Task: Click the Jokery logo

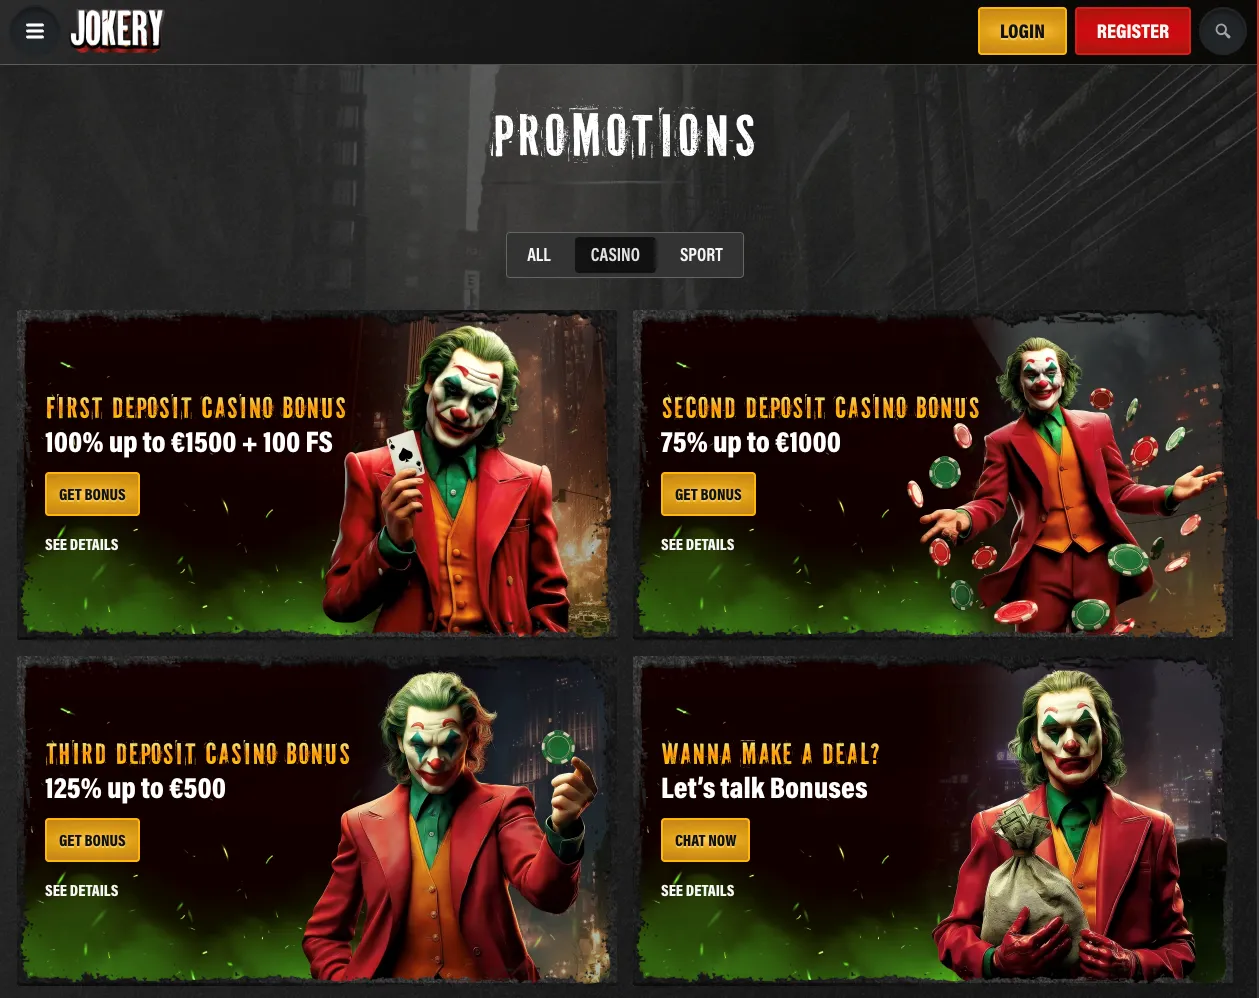Action: click(x=117, y=30)
